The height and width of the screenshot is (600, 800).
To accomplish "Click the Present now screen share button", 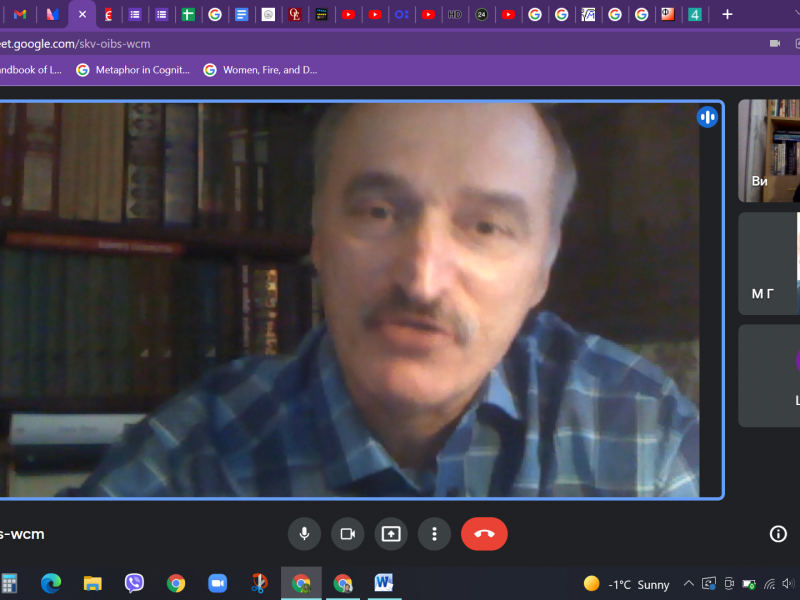I will coord(391,534).
